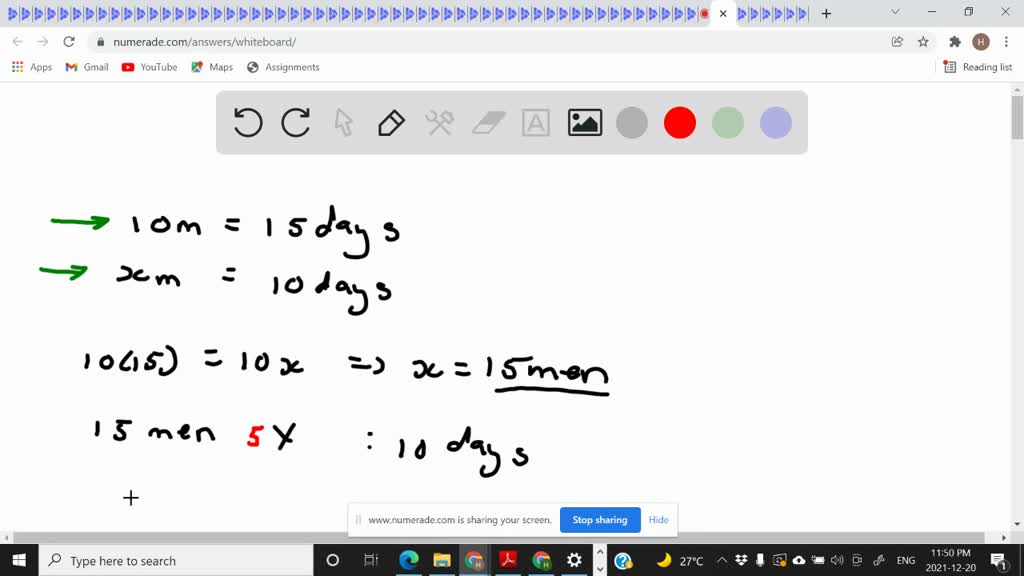Stop sharing the screen
This screenshot has width=1024, height=576.
coord(600,520)
